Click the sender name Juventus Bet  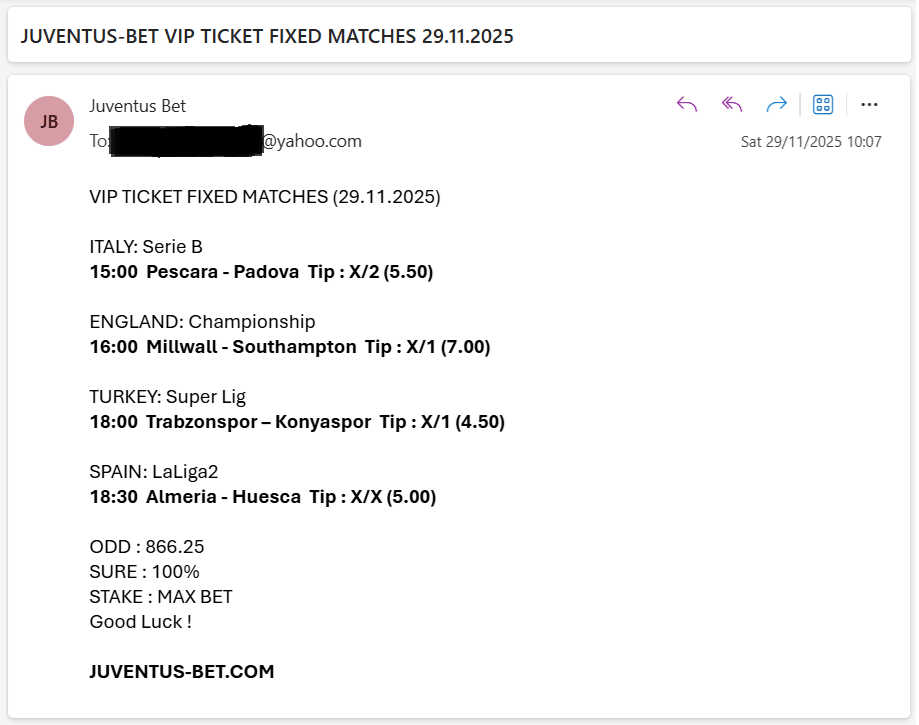point(138,105)
